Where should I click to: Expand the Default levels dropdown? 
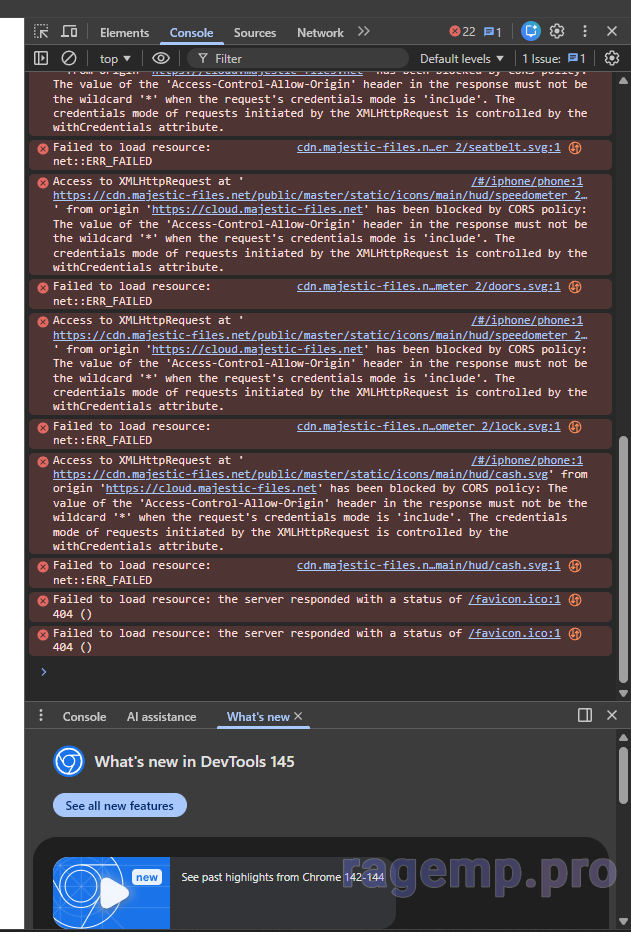point(461,59)
